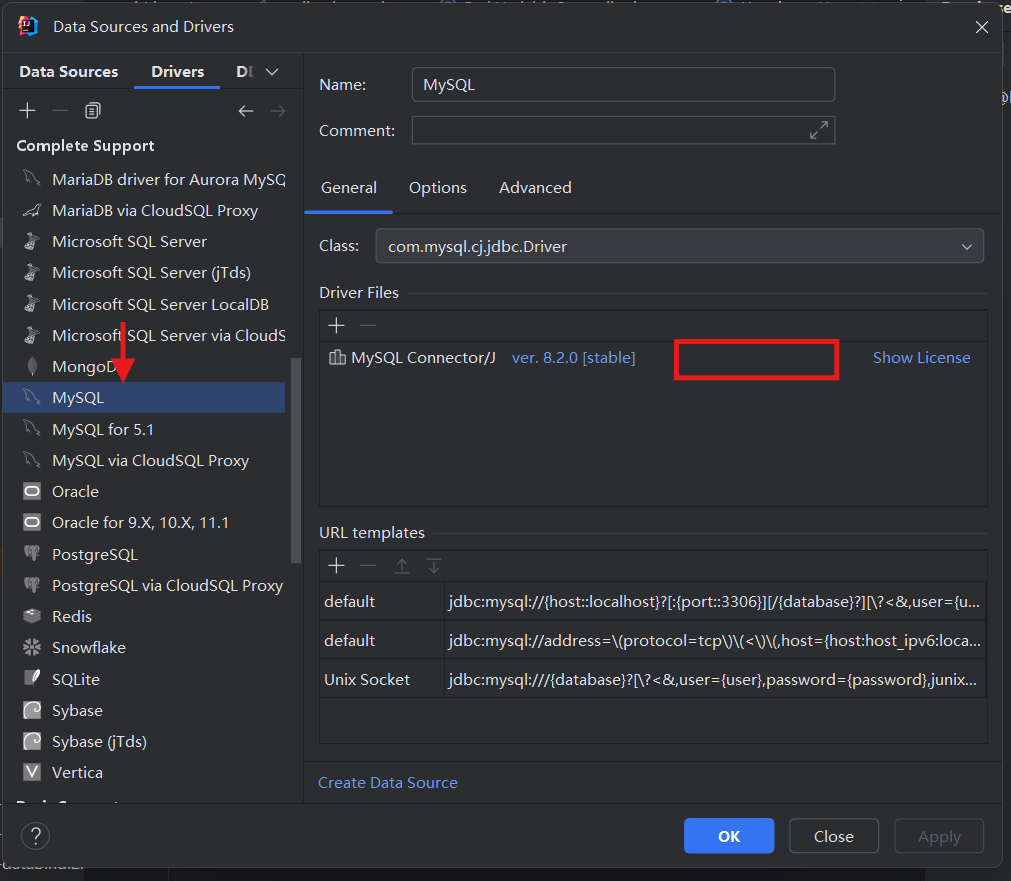Click the PostgreSQL elephant icon
Image resolution: width=1011 pixels, height=881 pixels.
point(32,553)
